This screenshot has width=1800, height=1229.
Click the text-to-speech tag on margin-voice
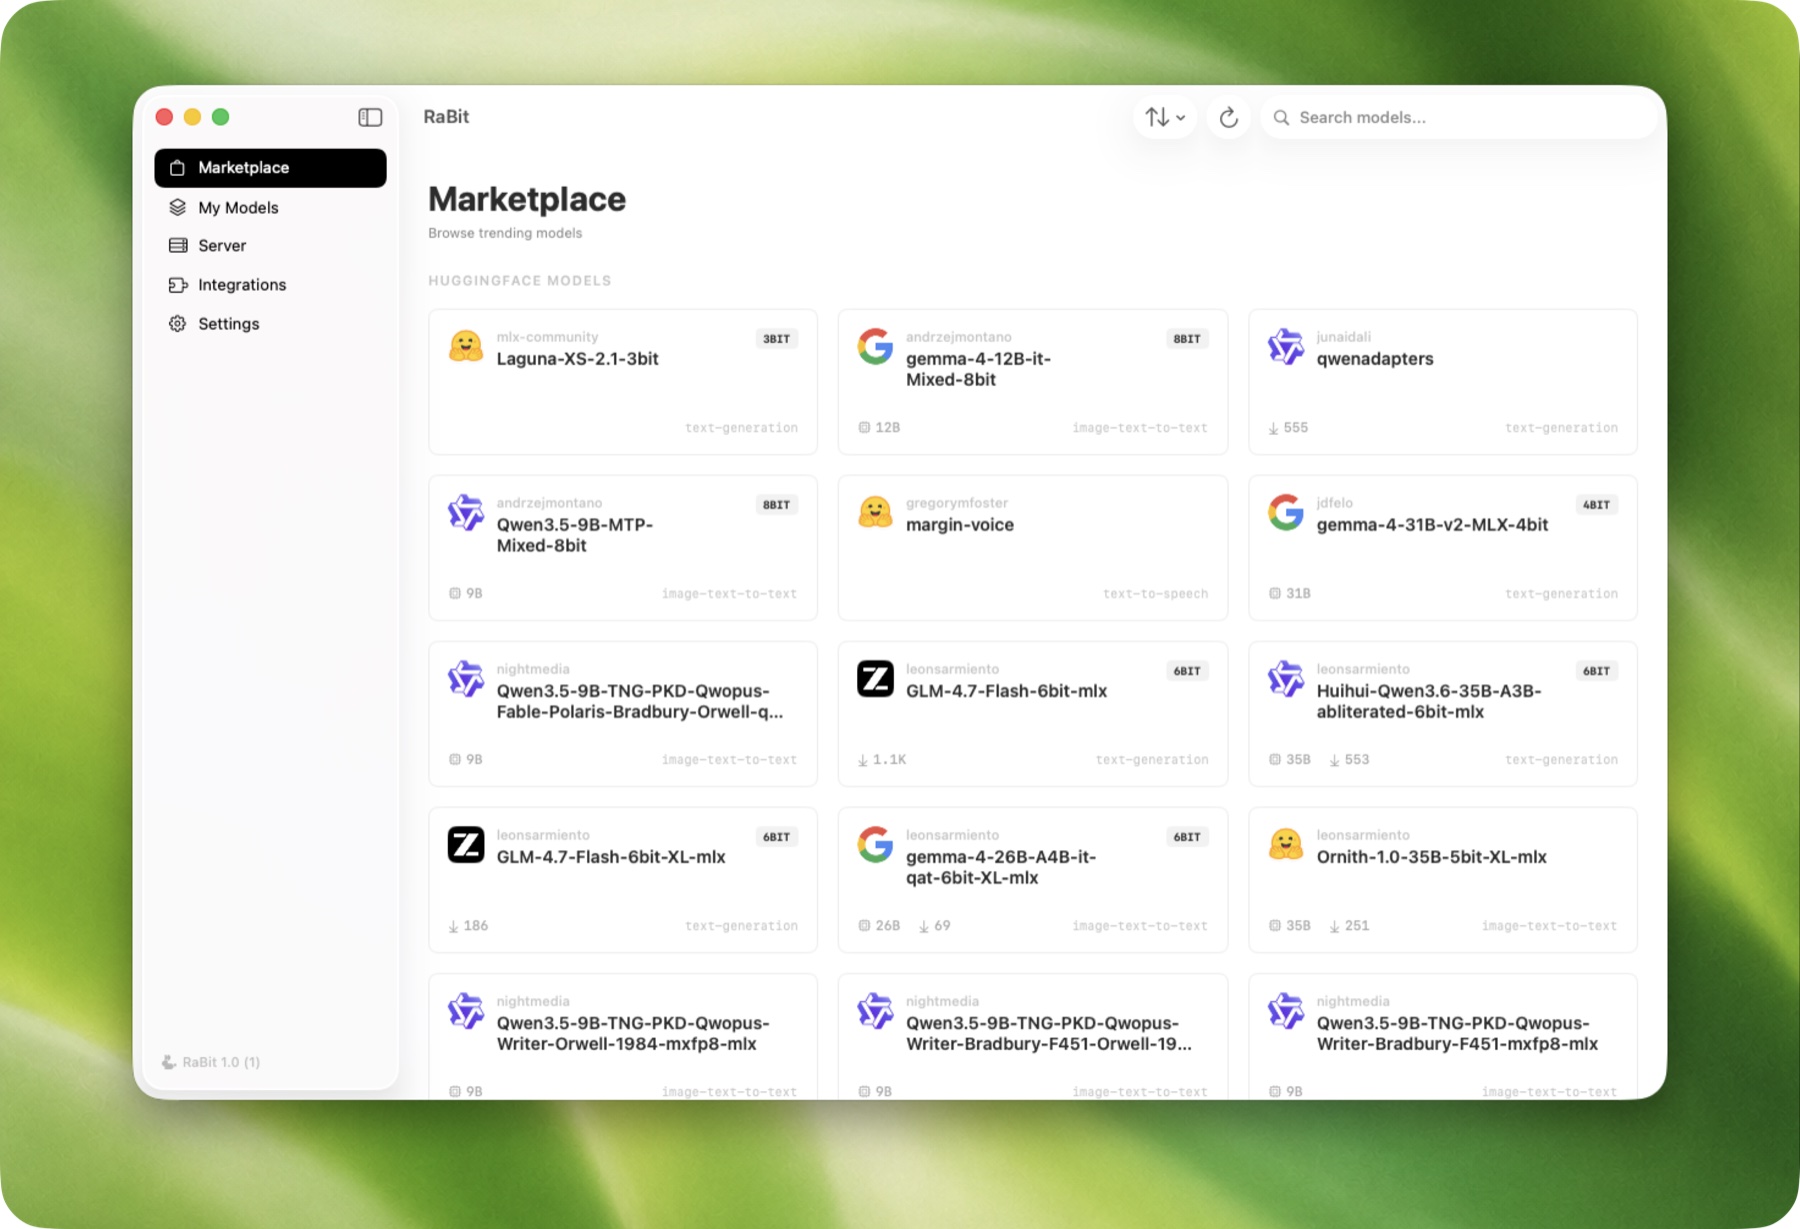(1155, 594)
